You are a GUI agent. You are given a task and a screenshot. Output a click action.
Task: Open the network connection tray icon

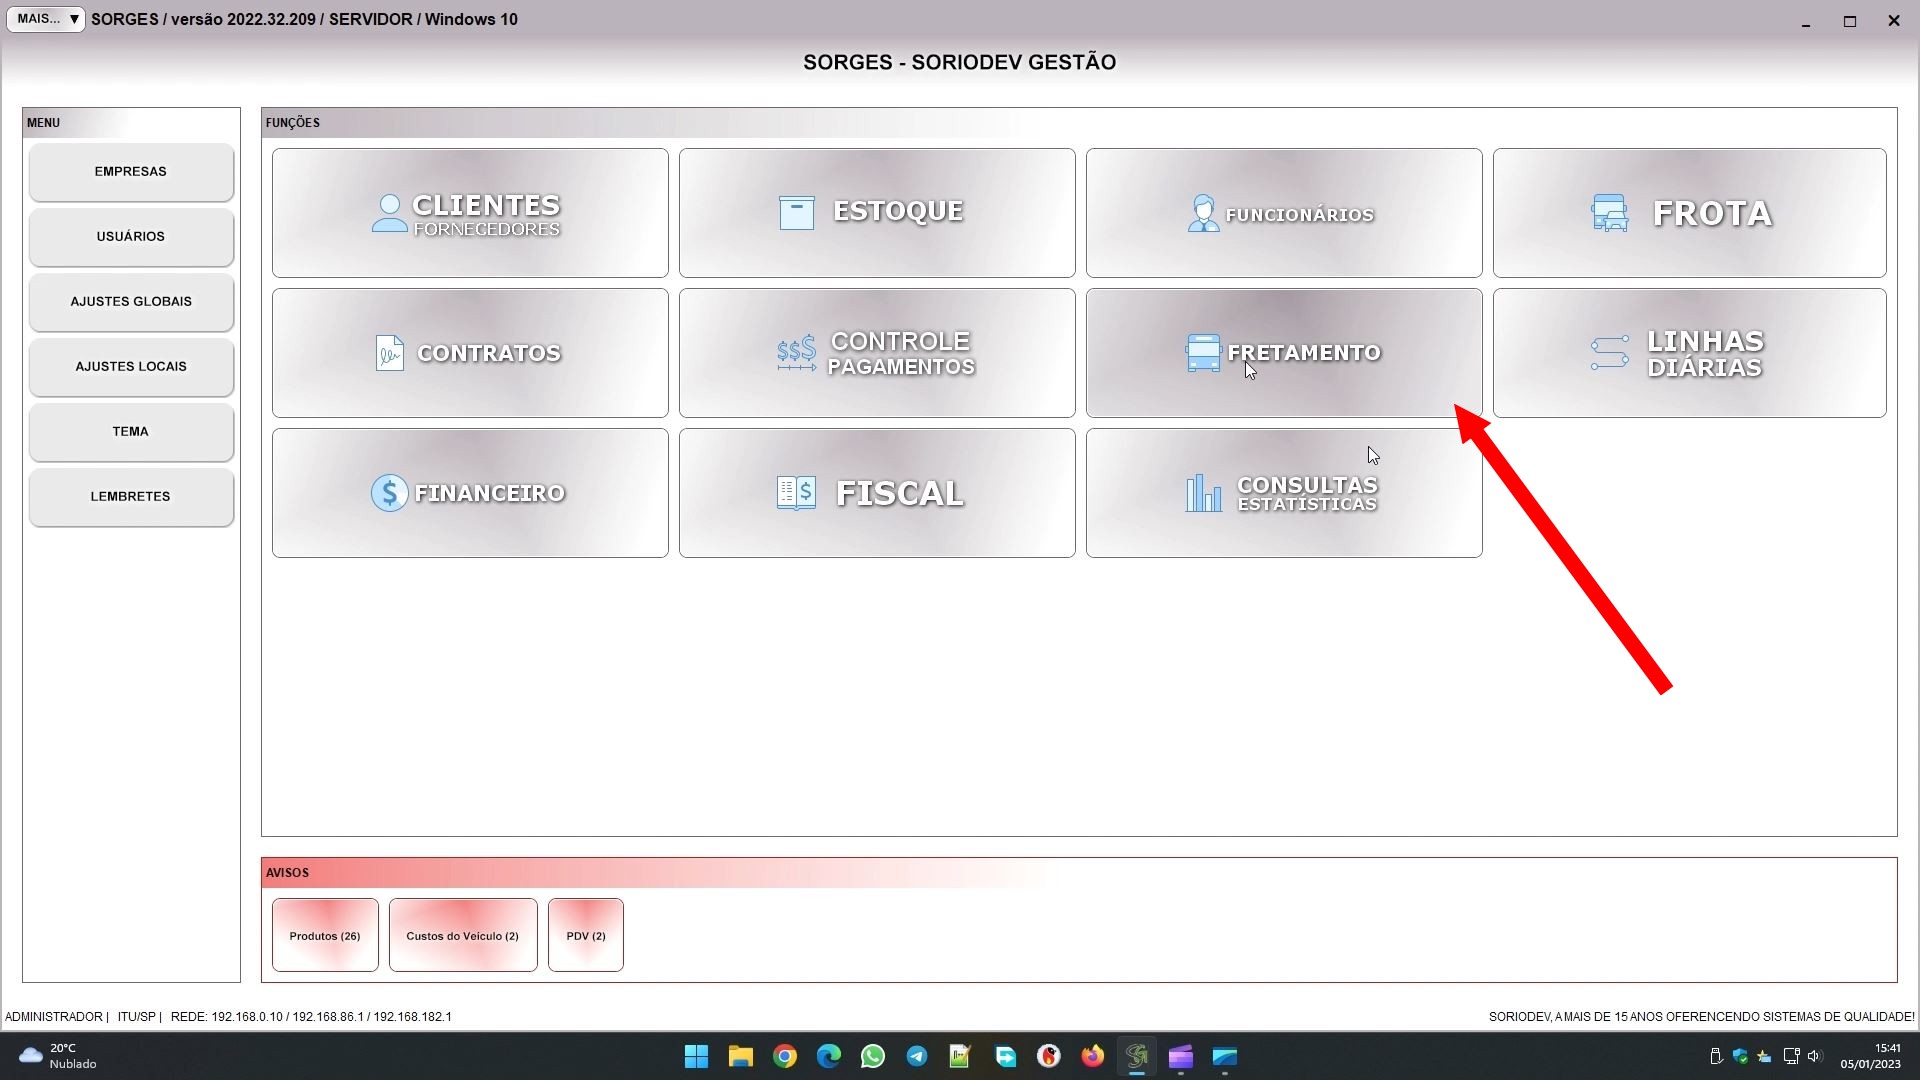pyautogui.click(x=1791, y=1056)
